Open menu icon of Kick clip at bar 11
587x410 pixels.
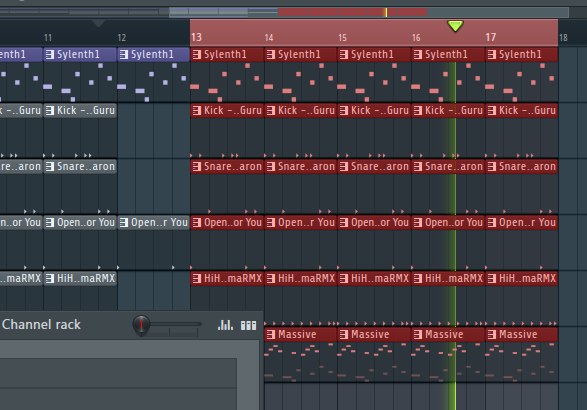click(x=49, y=110)
